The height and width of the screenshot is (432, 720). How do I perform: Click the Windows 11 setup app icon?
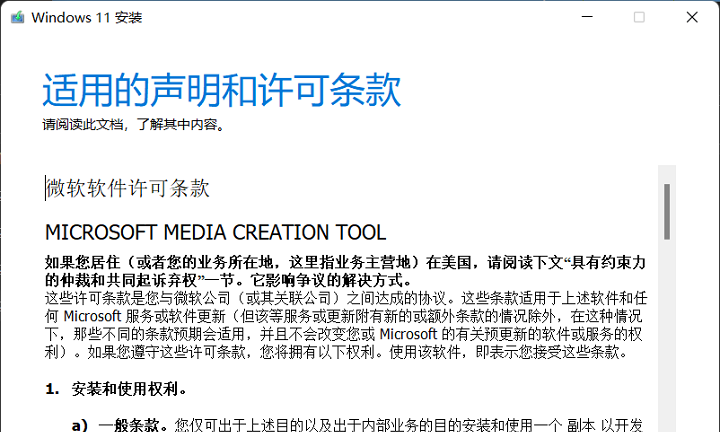point(17,17)
